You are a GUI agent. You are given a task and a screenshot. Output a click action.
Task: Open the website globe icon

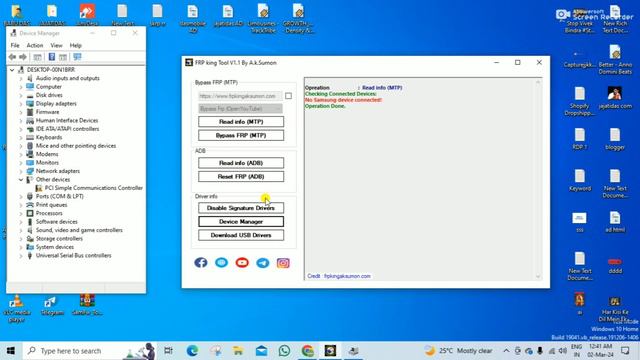click(x=222, y=262)
